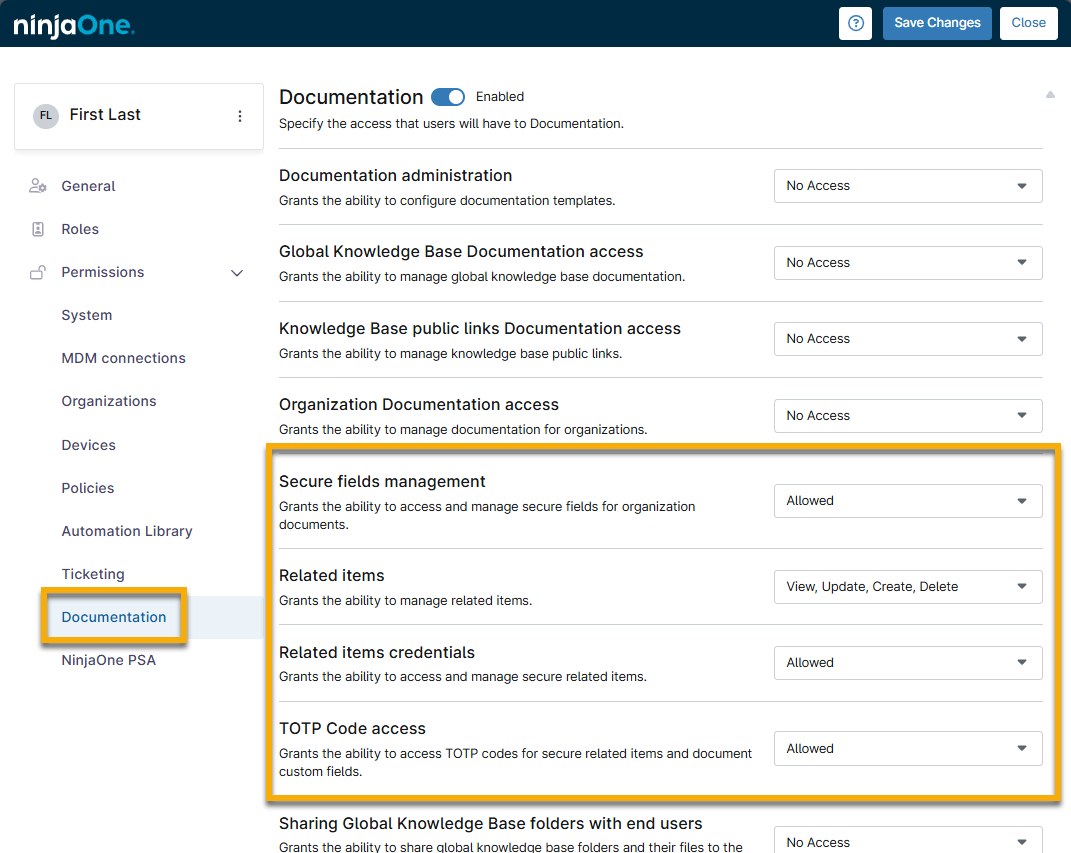Select the Ticketing permissions menu item
Viewport: 1071px width, 853px height.
93,574
